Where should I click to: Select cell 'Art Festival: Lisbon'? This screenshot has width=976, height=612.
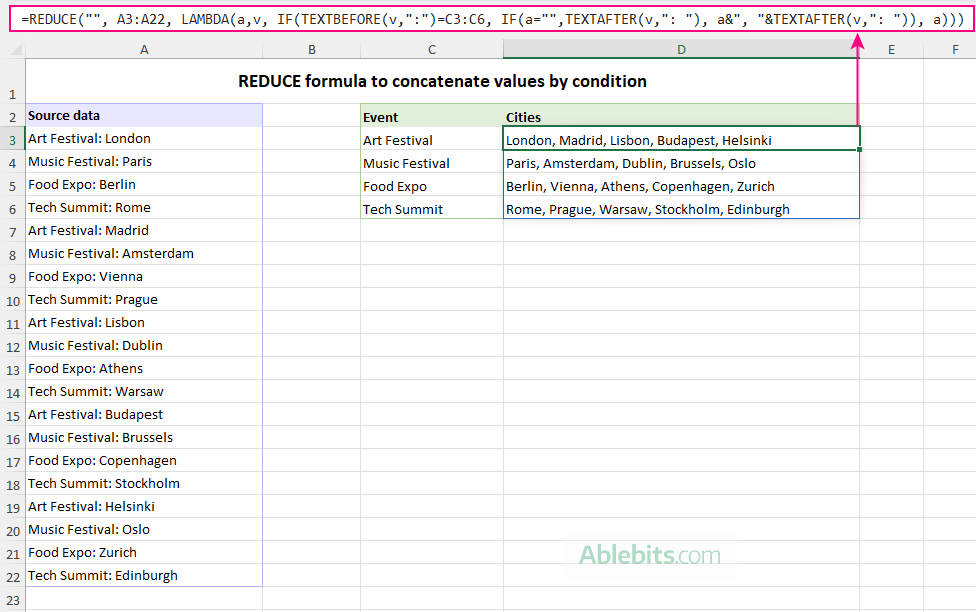point(144,323)
